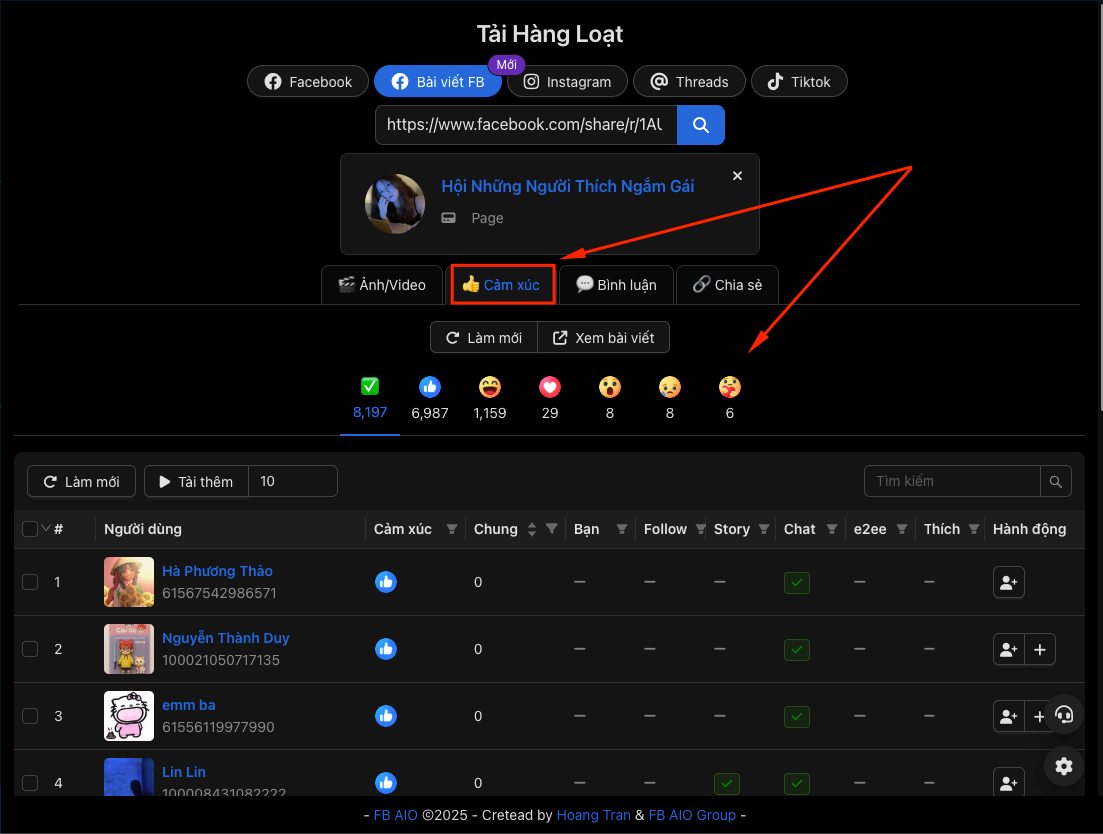Open Hà Phương Thảo profile link
The width and height of the screenshot is (1103, 834).
(x=217, y=571)
